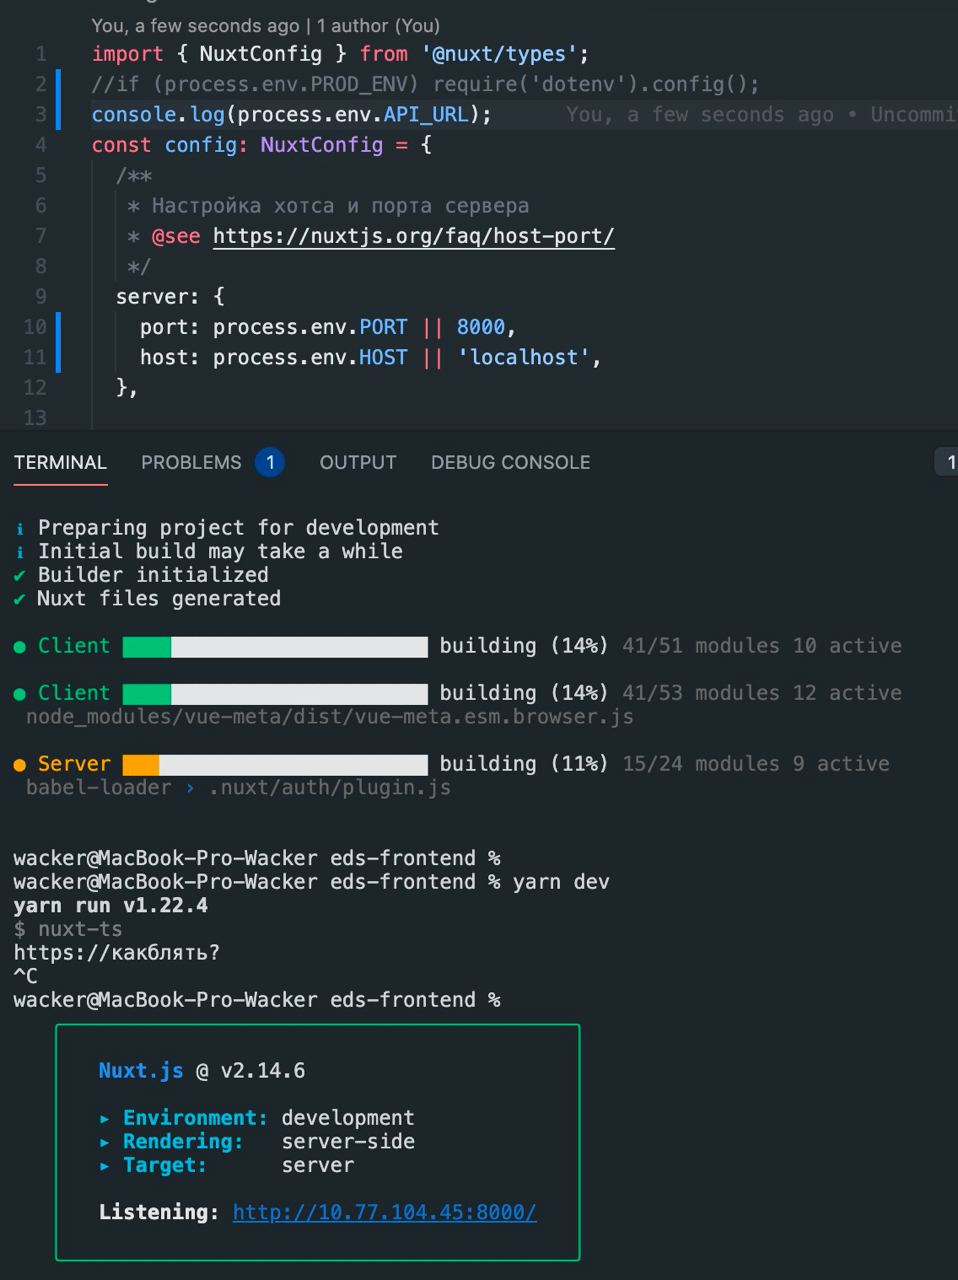Click 'yarn run v1.22.4' terminal line
958x1280 pixels.
click(110, 906)
